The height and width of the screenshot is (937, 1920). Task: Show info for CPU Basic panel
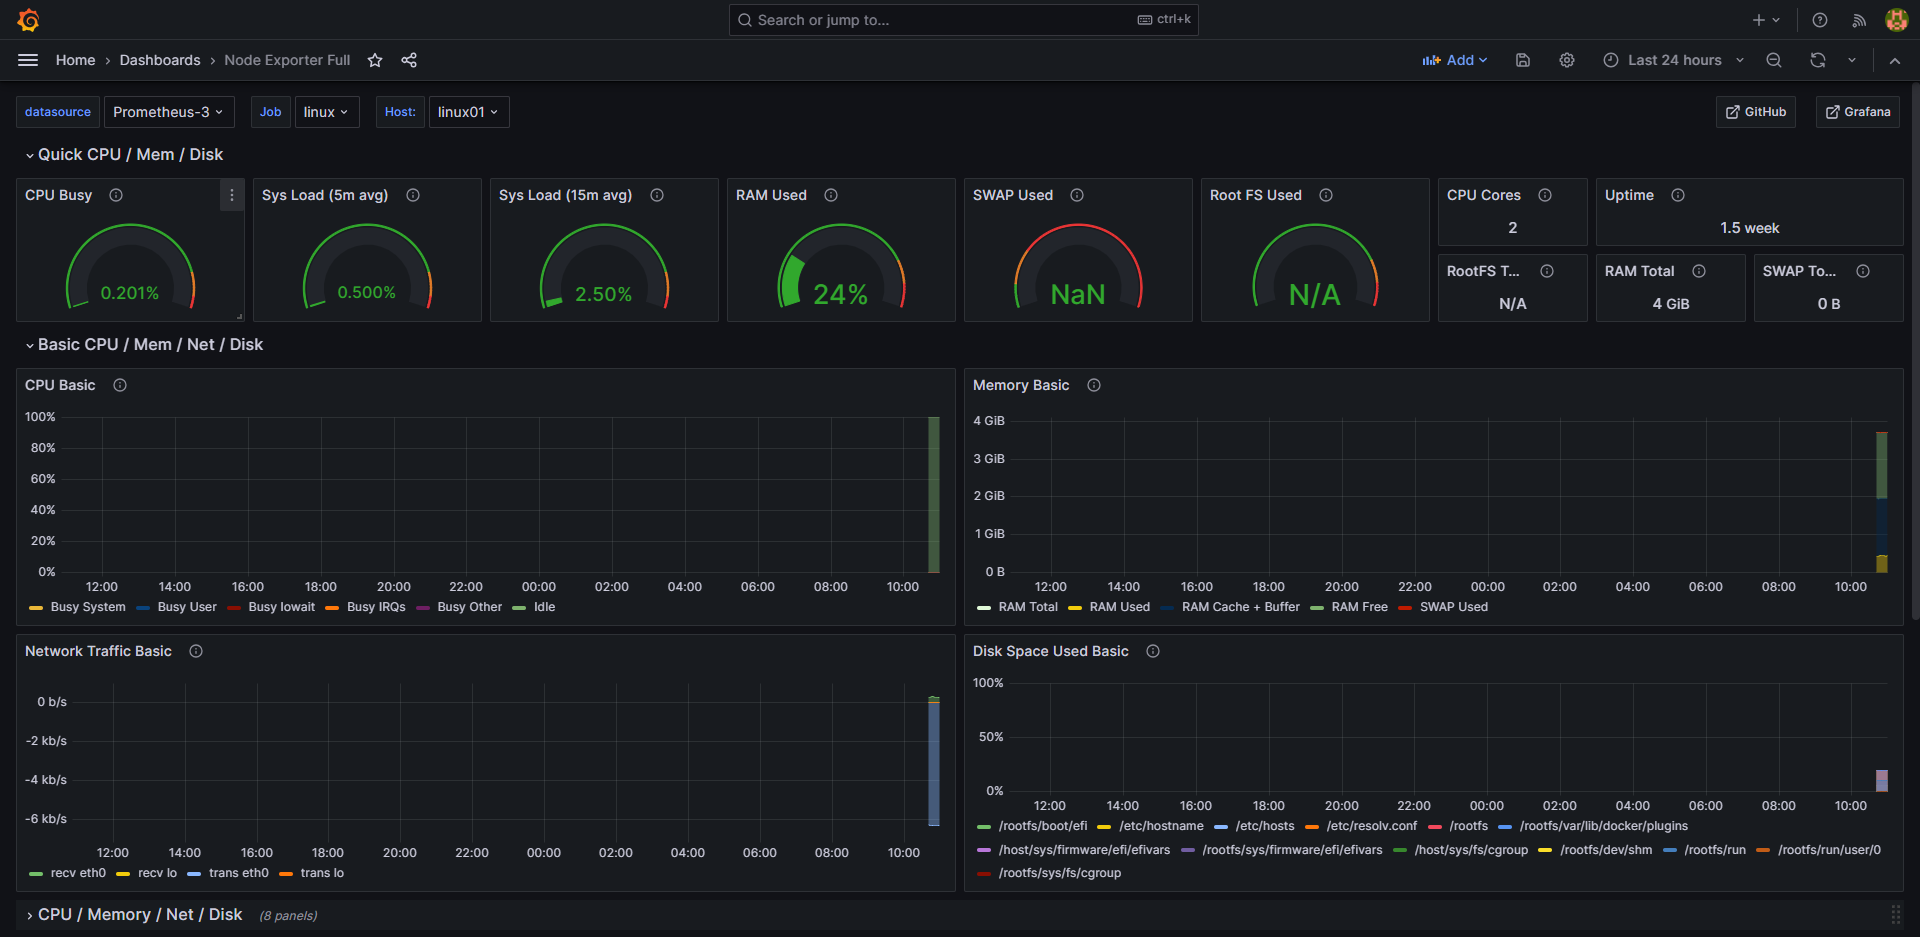pos(120,385)
